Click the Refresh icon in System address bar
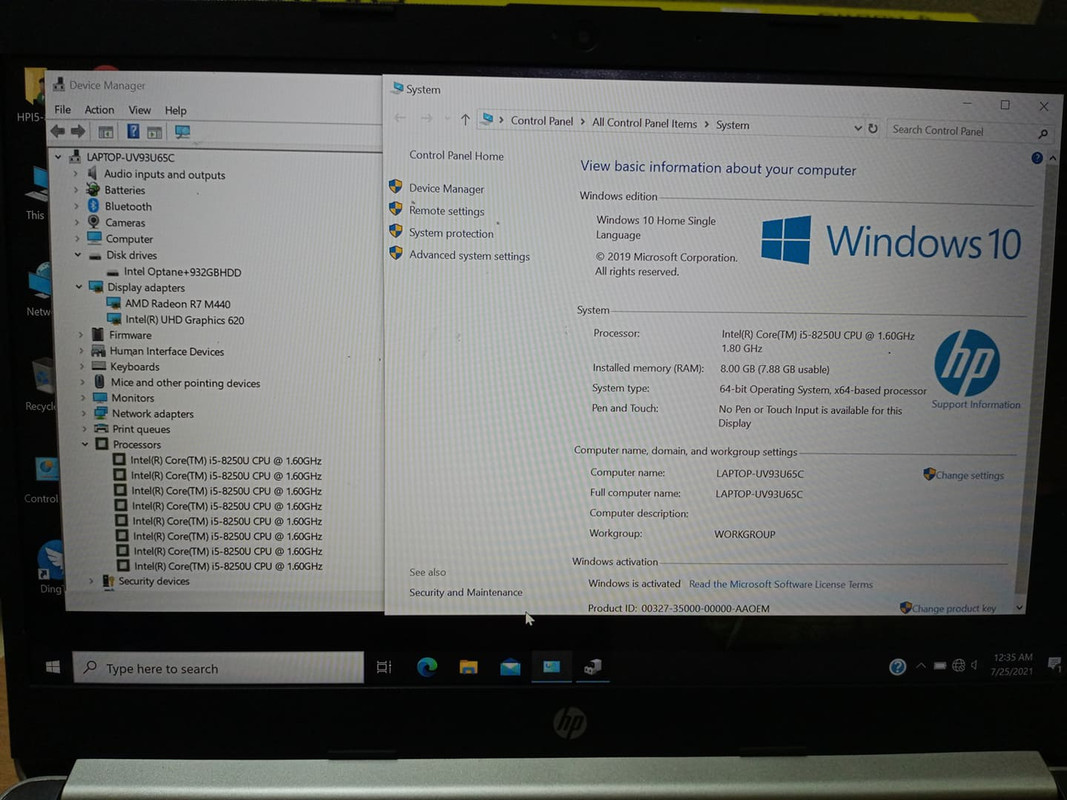The image size is (1067, 800). point(873,128)
